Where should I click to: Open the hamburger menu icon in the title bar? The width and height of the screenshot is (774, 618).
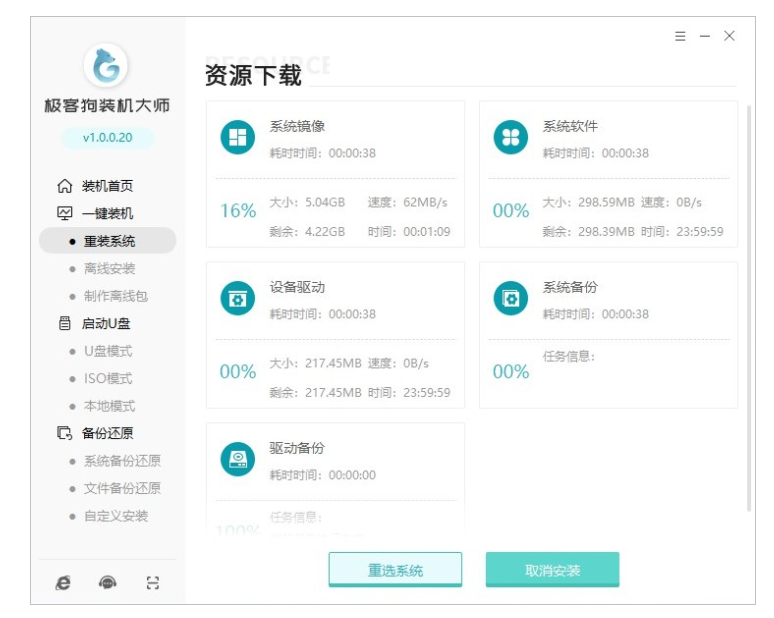pos(680,36)
